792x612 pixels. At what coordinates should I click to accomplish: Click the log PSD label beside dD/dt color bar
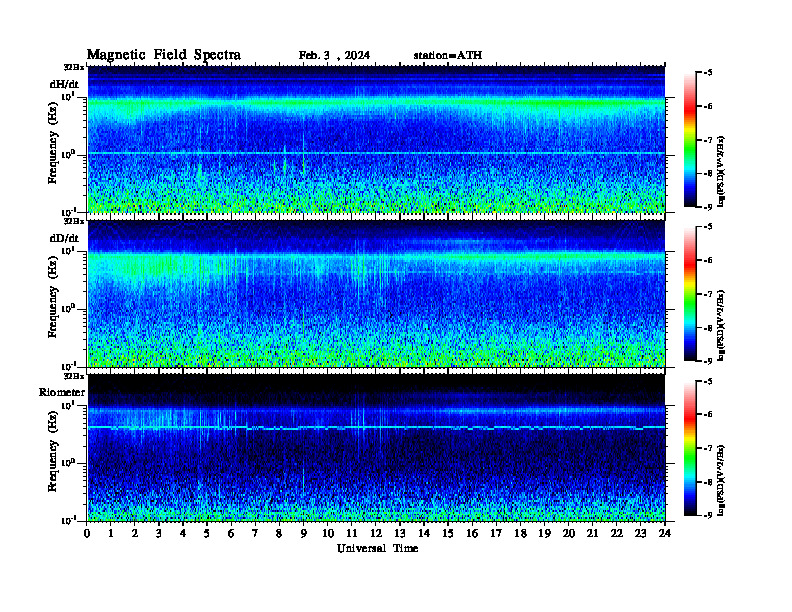point(721,325)
